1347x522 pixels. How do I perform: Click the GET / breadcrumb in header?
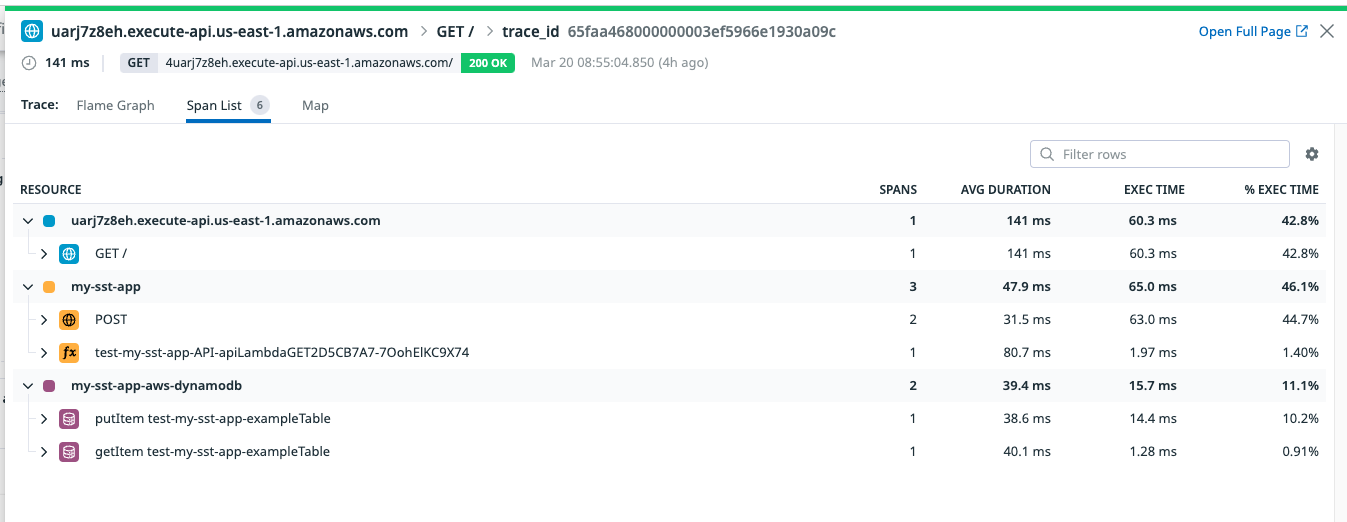[x=455, y=31]
